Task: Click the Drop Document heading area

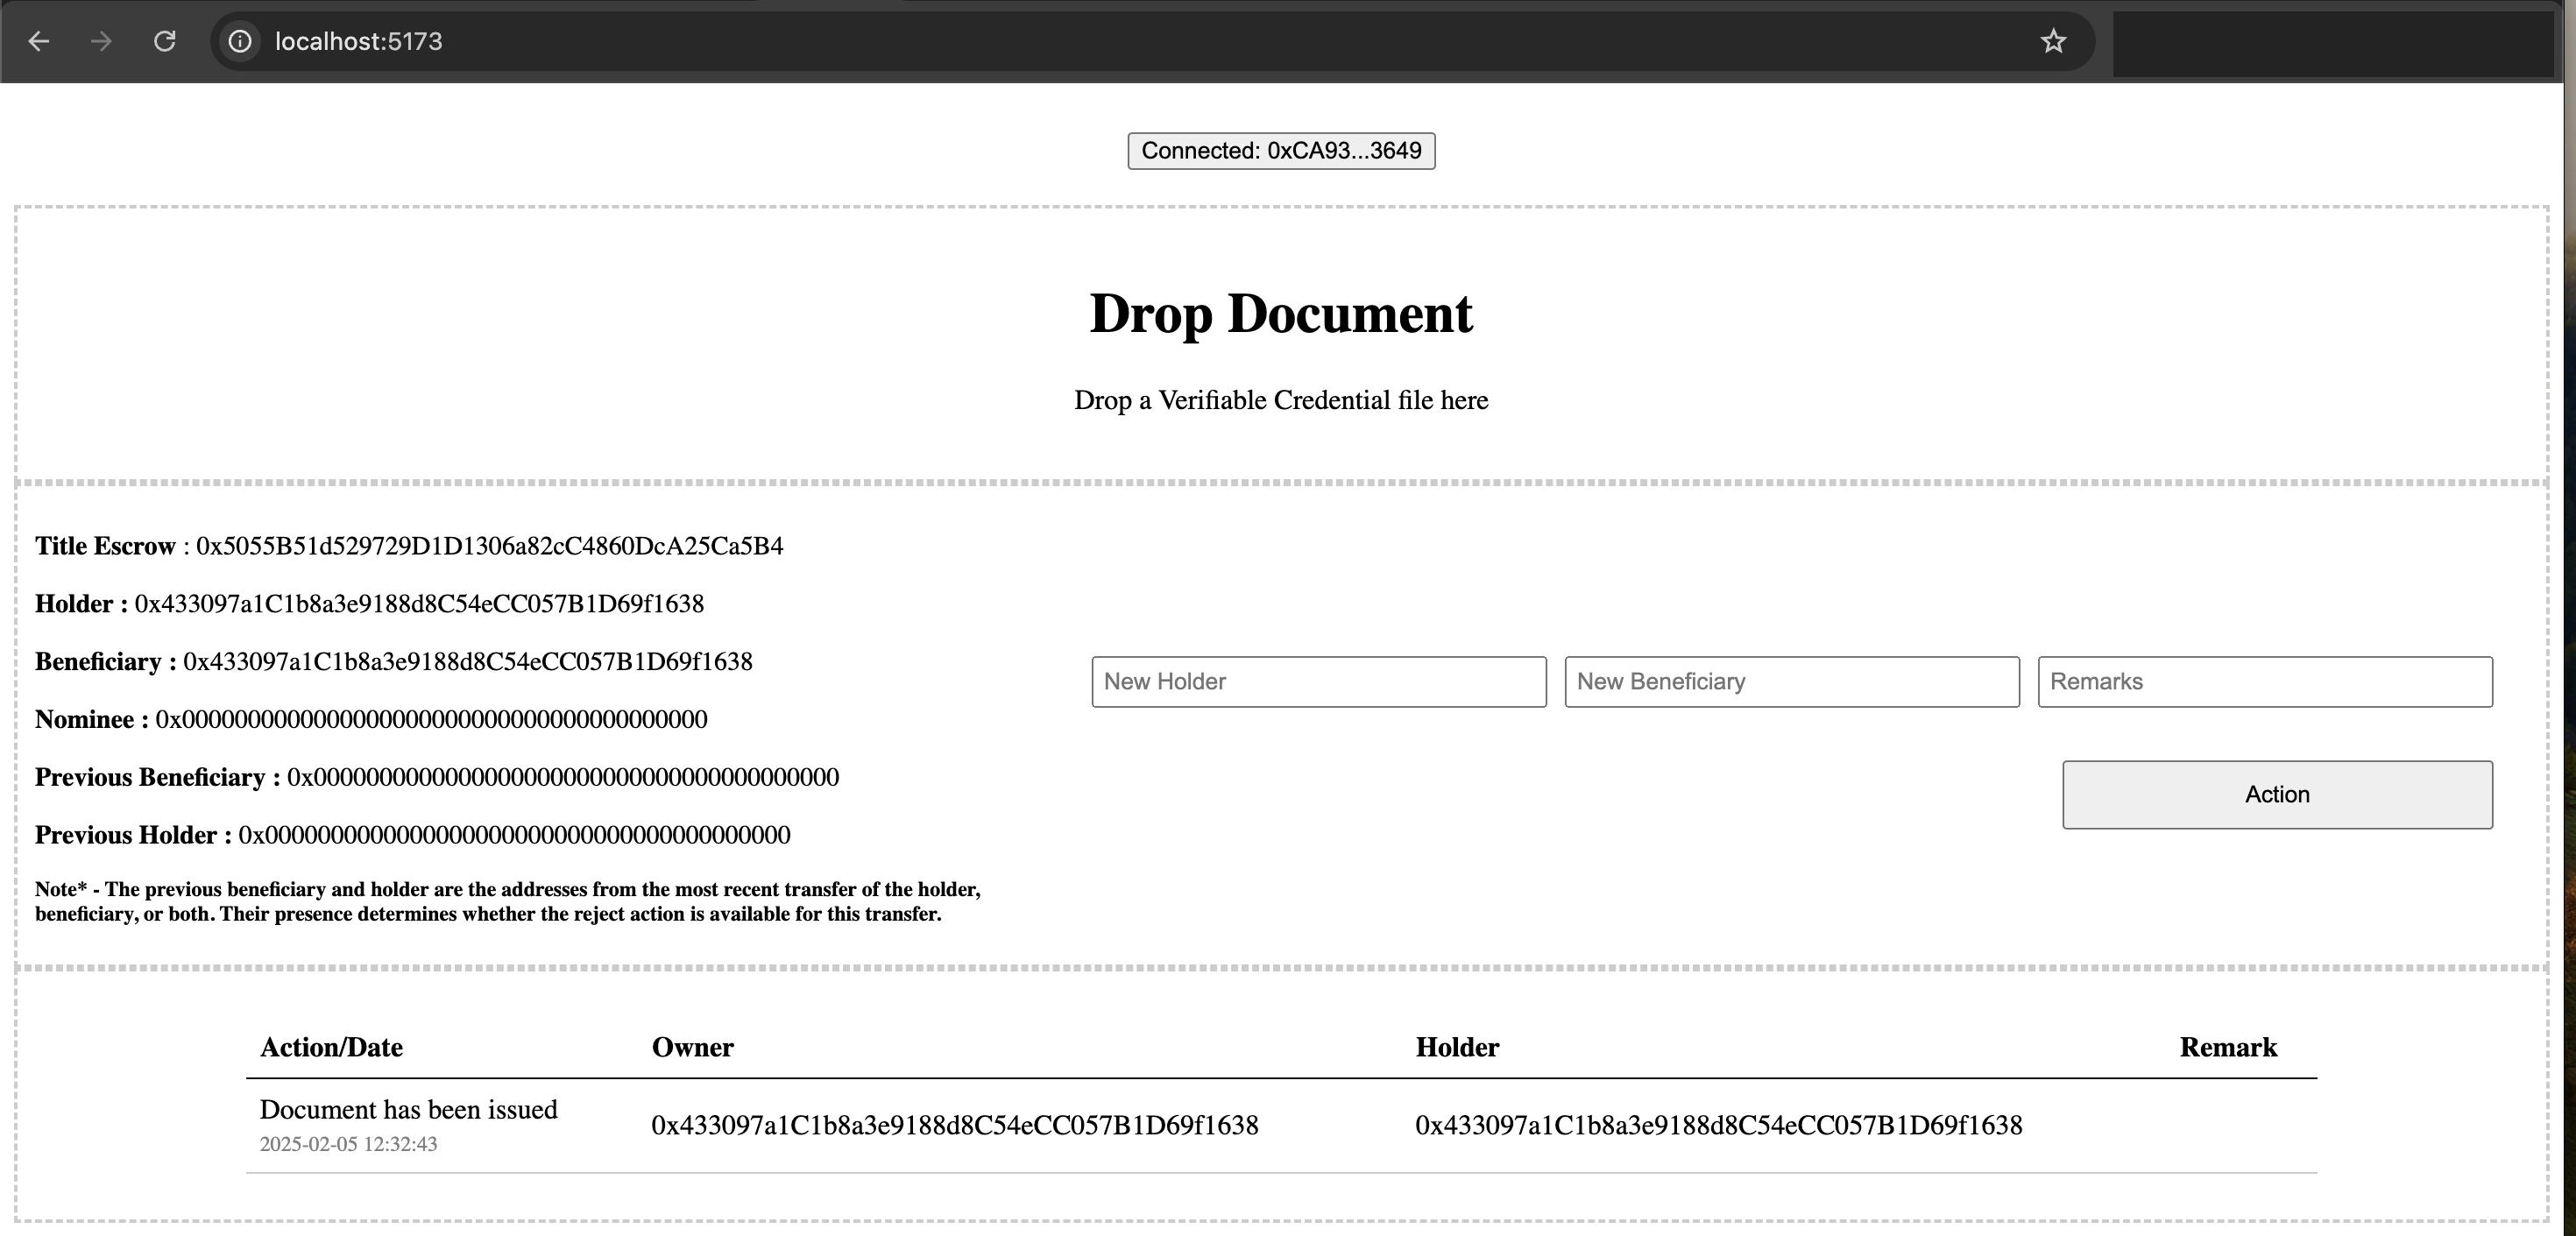Action: (1280, 314)
